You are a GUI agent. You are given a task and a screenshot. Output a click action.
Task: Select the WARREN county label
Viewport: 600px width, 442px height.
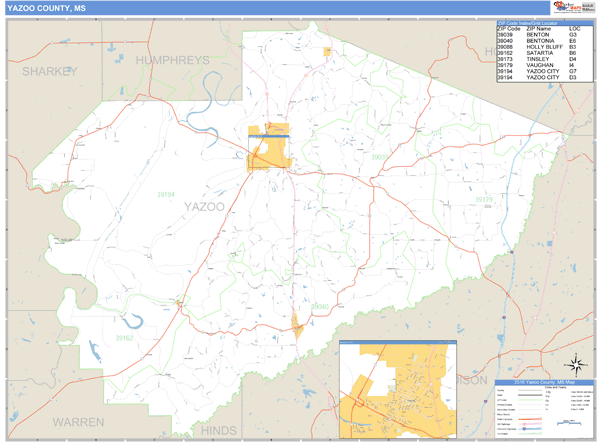79,421
